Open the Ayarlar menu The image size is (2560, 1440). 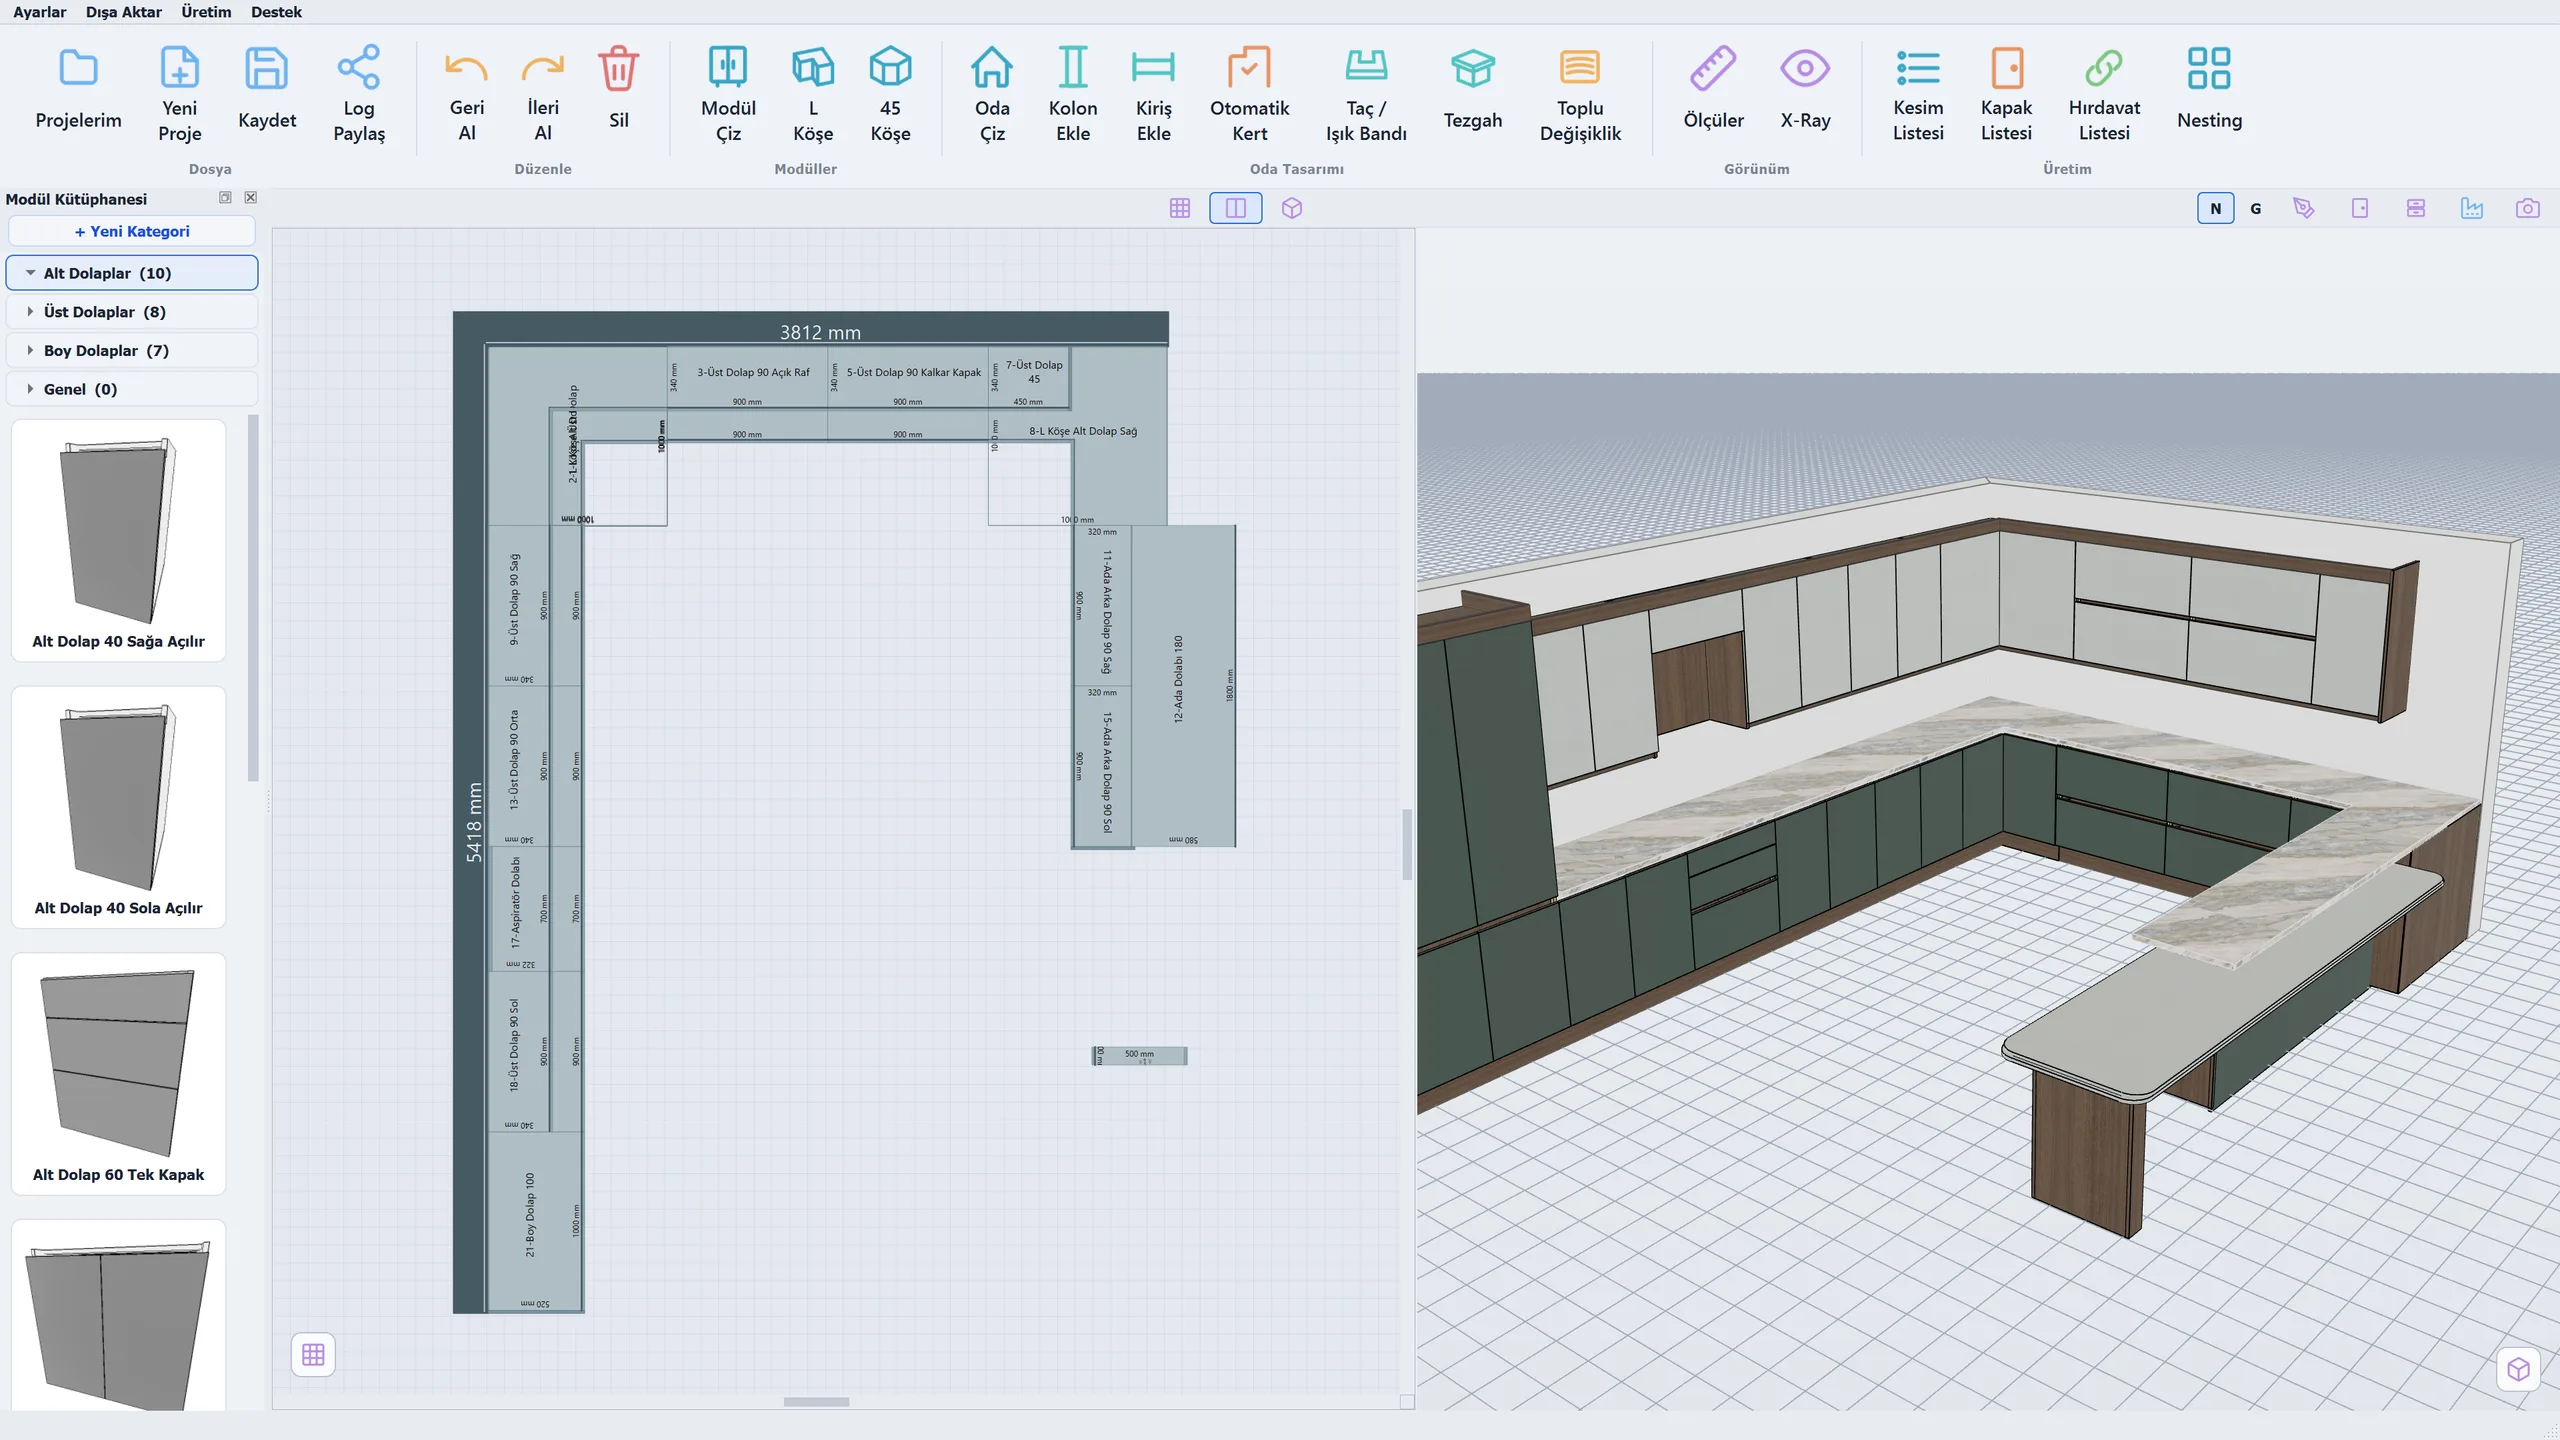tap(39, 12)
